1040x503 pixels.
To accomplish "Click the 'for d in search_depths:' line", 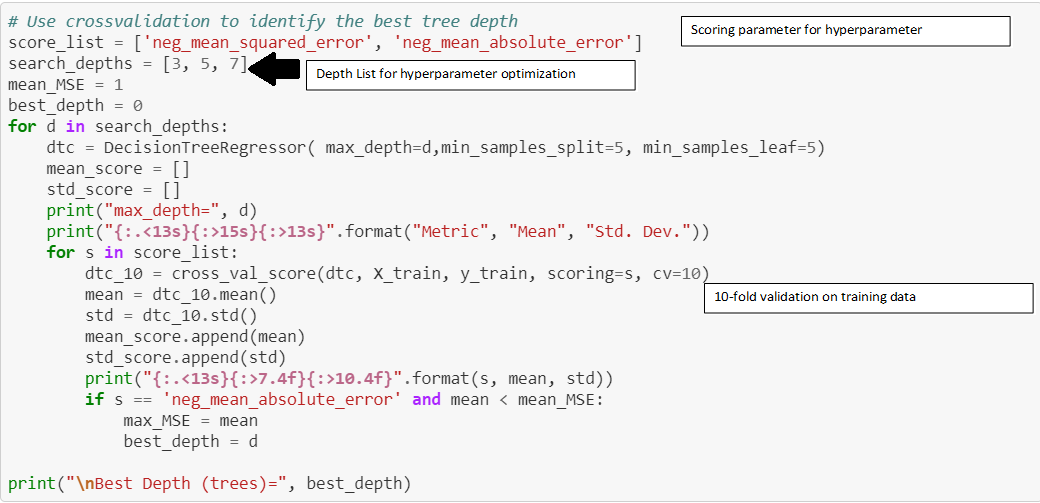I will click(x=119, y=126).
